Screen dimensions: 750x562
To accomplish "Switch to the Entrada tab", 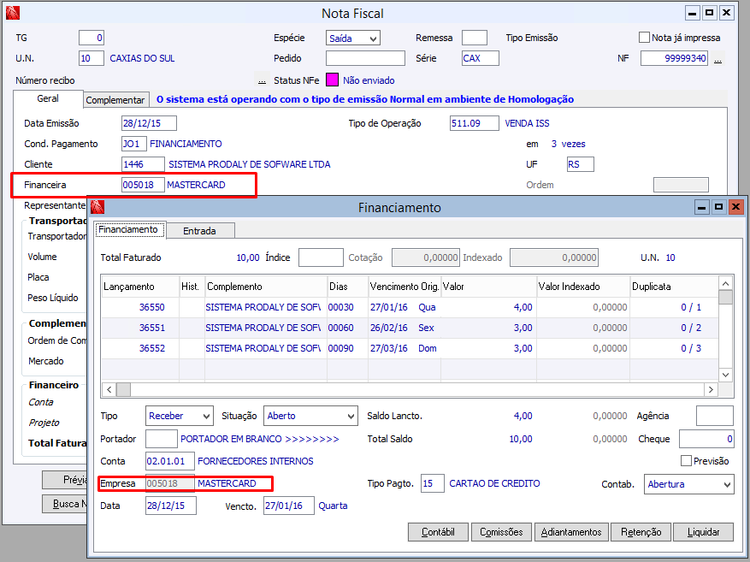I will [x=201, y=231].
